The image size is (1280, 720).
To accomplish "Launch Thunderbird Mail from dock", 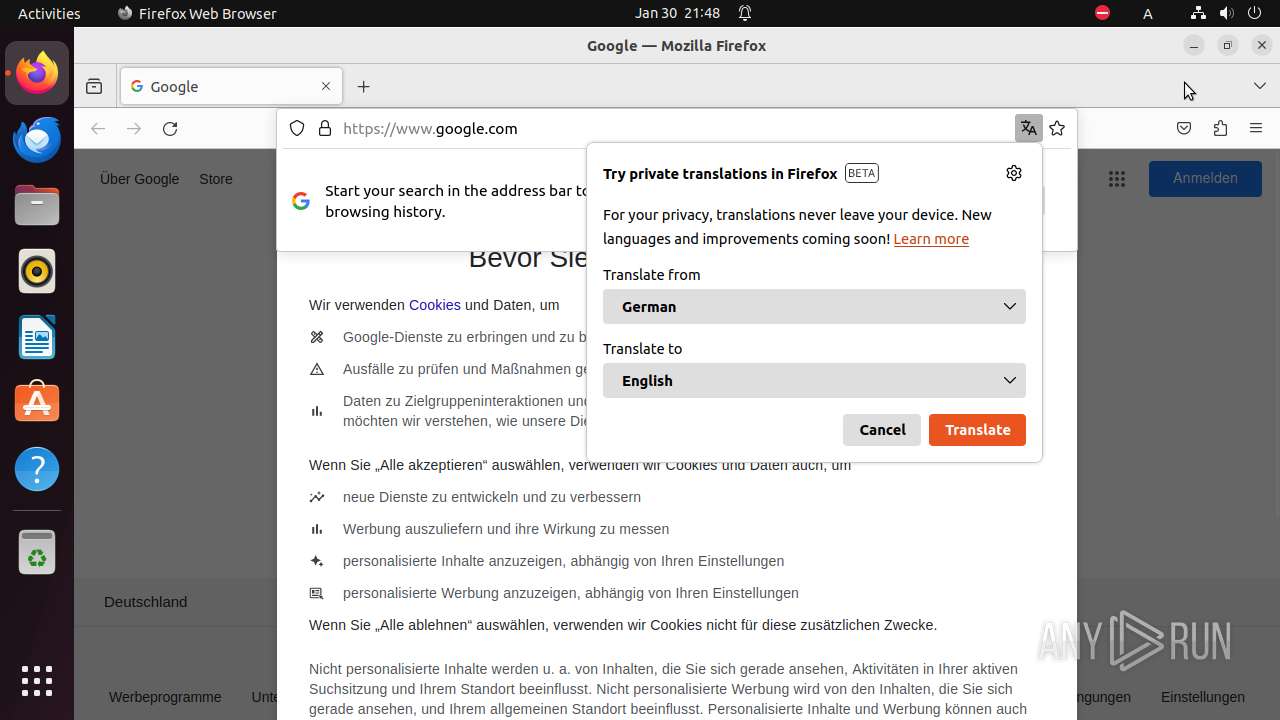I will click(37, 139).
